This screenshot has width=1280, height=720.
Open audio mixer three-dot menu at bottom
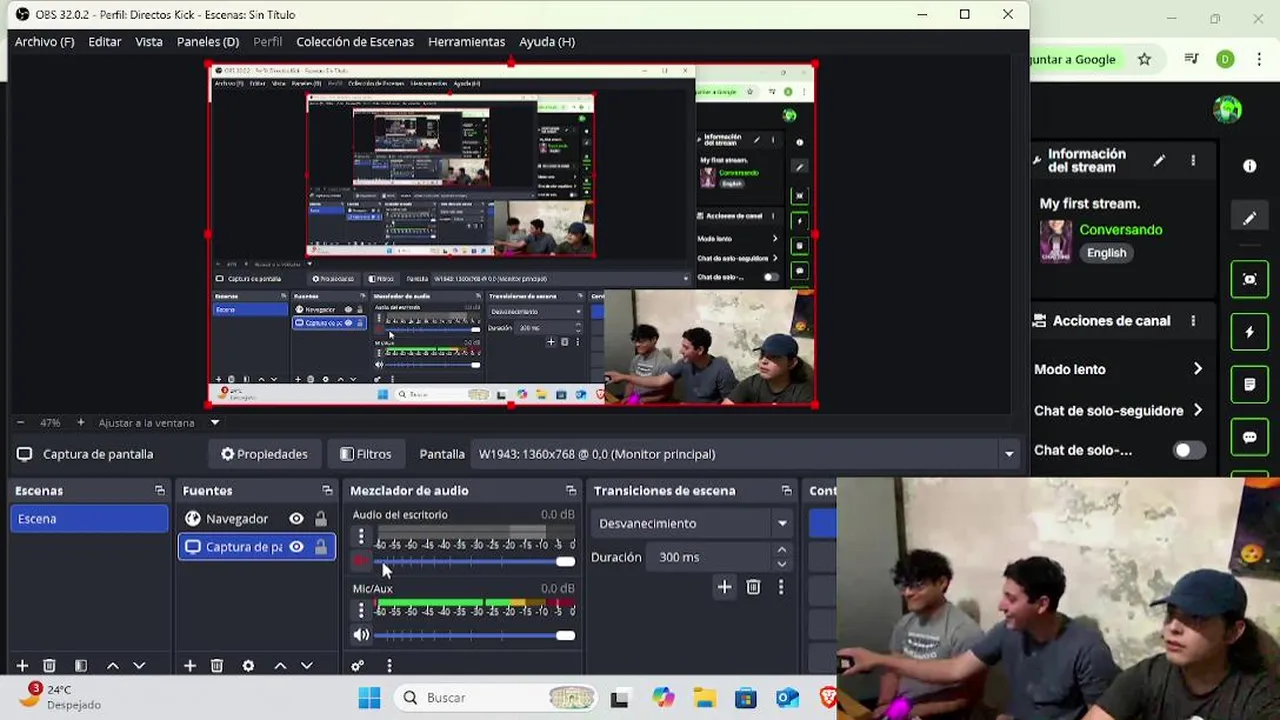(x=389, y=666)
